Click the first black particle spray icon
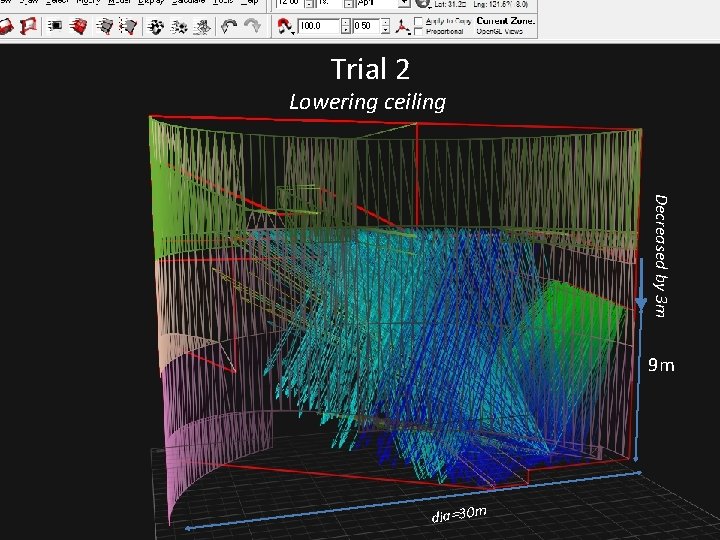Image resolution: width=720 pixels, height=540 pixels. click(156, 27)
